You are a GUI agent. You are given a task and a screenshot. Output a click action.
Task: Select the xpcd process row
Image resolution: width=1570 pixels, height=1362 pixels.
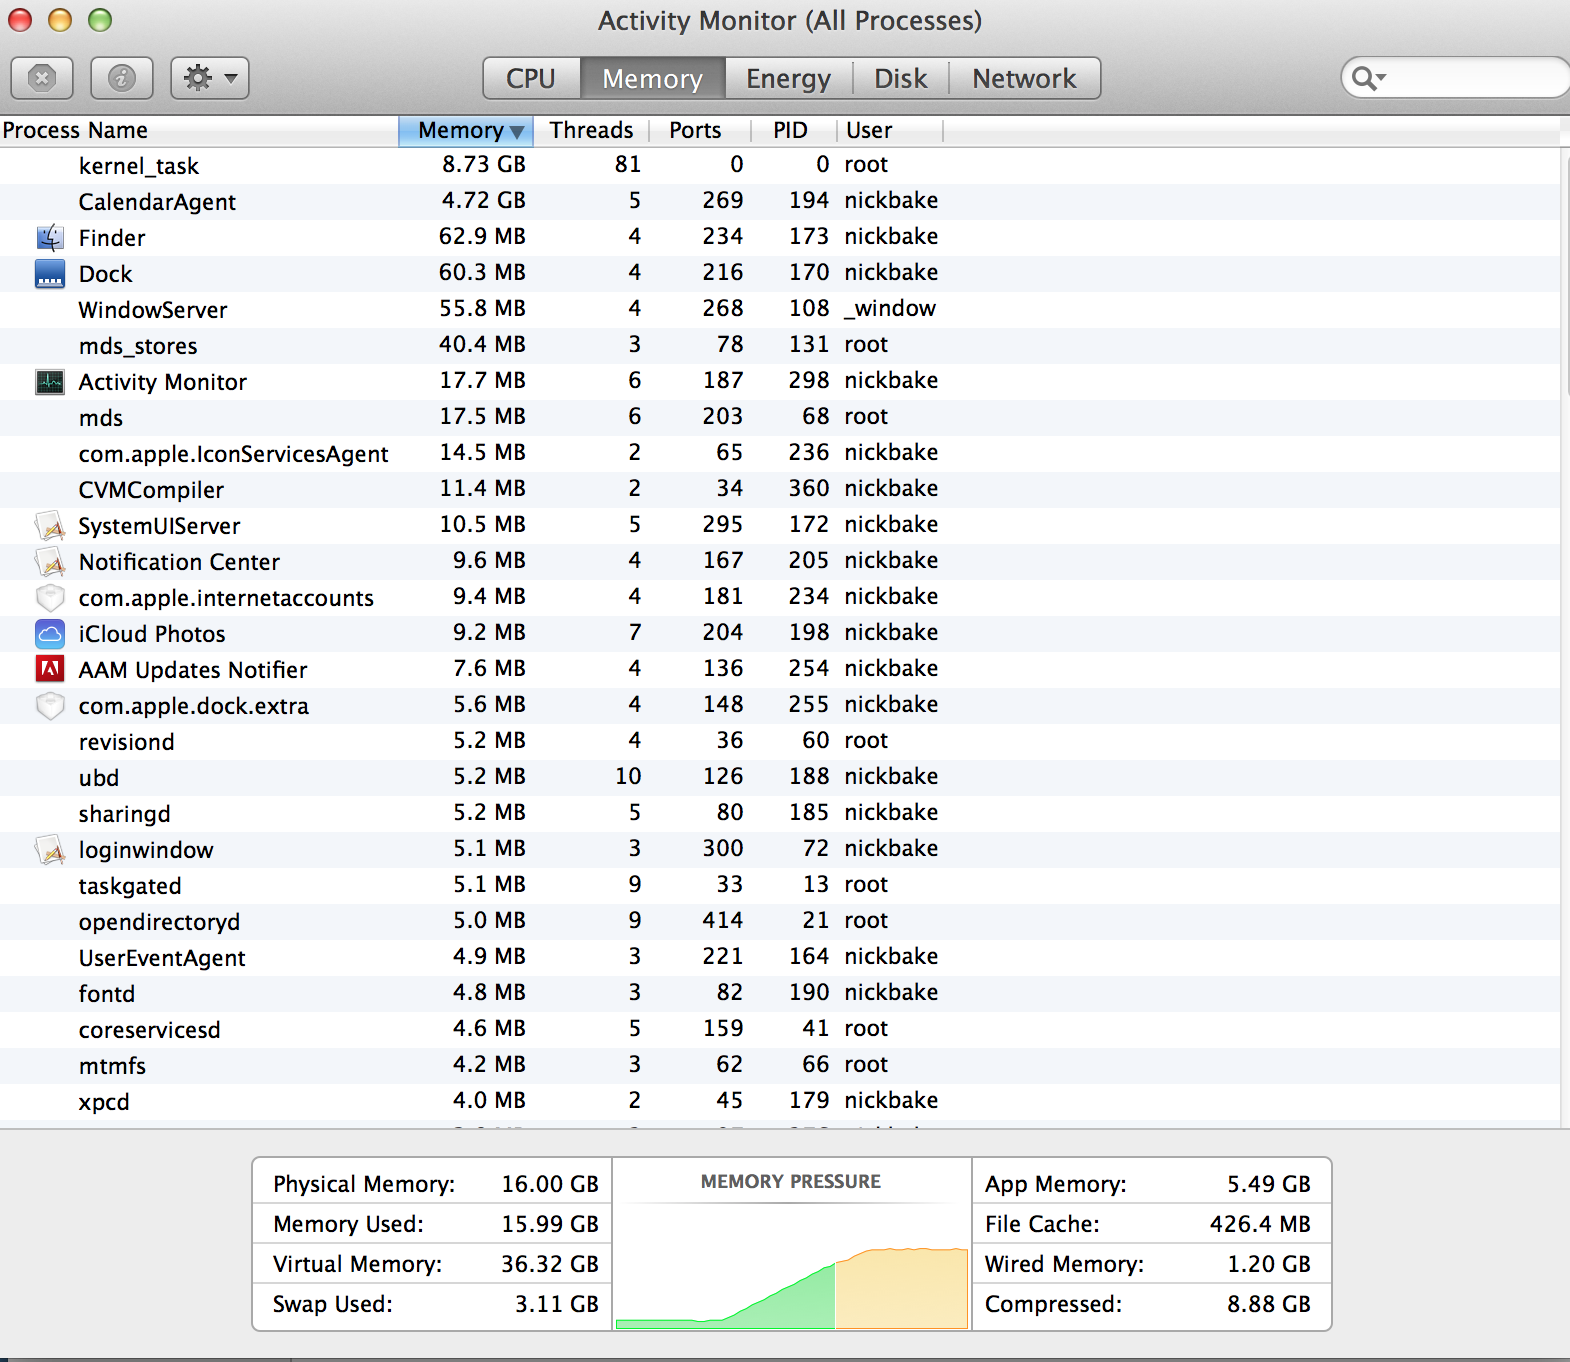point(780,1101)
